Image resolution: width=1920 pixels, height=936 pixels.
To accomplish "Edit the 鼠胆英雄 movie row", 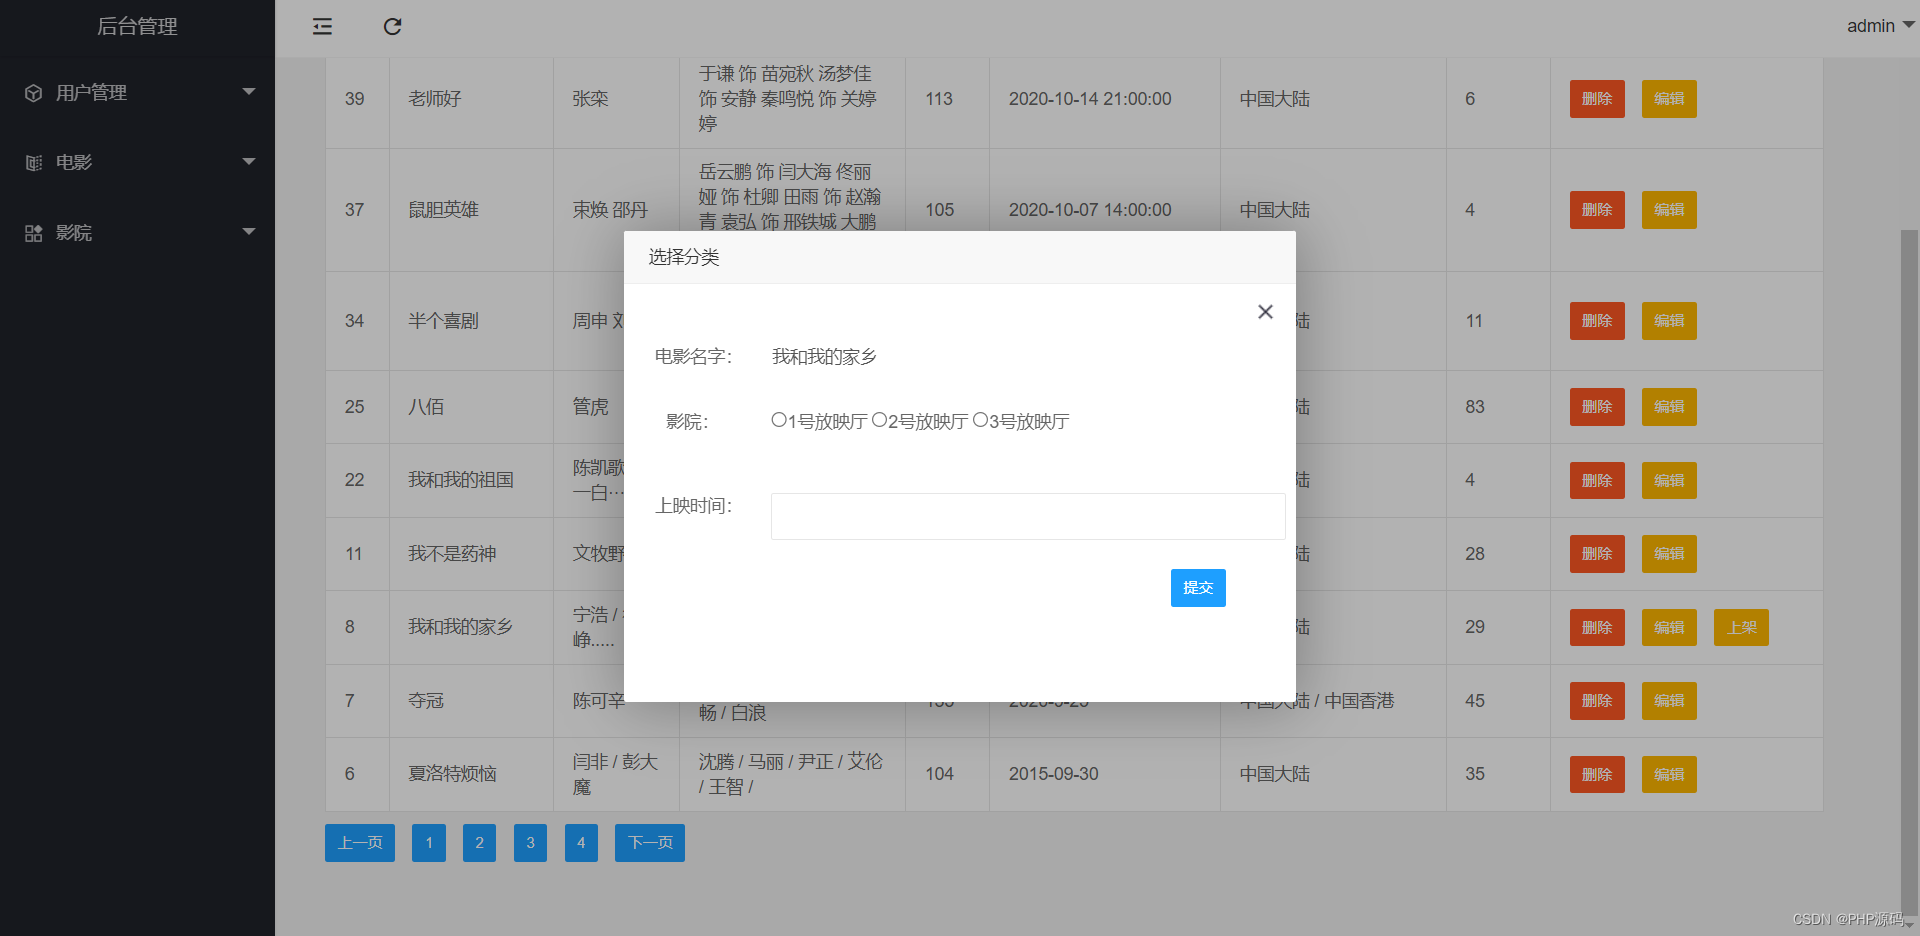I will tap(1669, 210).
